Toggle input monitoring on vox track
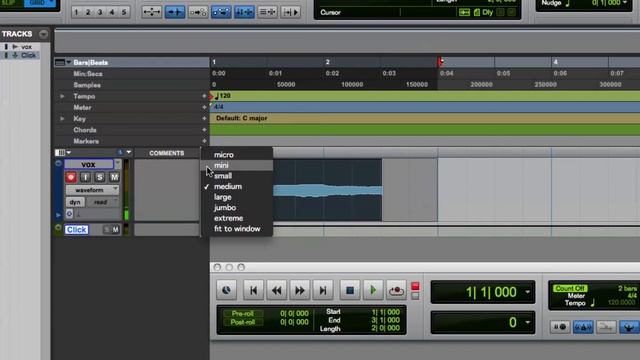This screenshot has width=640, height=360. pyautogui.click(x=85, y=177)
